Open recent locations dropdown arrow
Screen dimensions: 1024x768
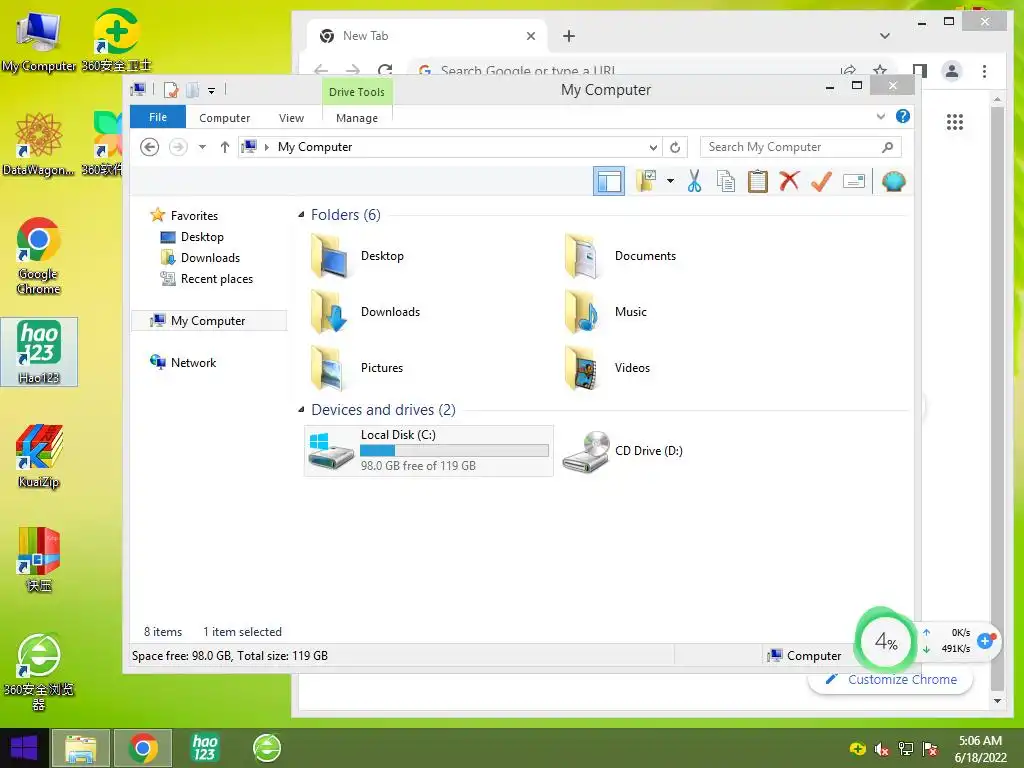tap(202, 147)
